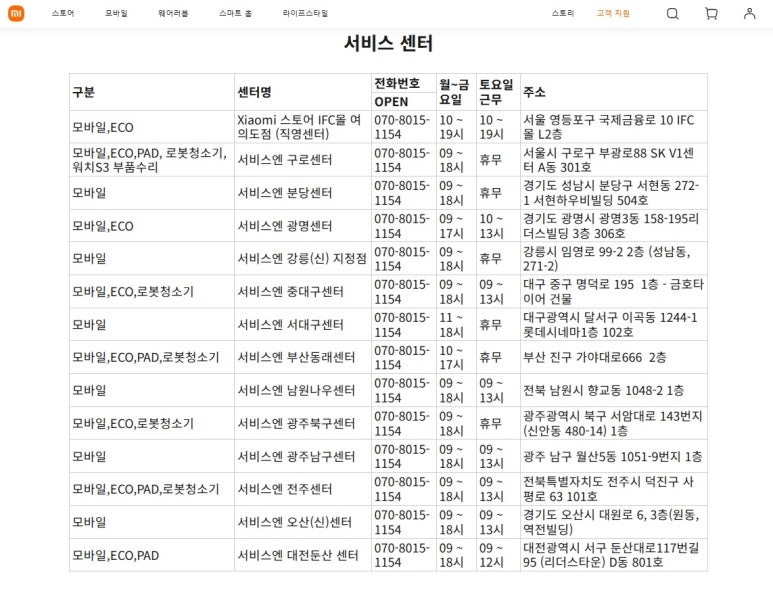Open the 모바일 menu
Image resolution: width=773 pixels, height=589 pixels.
pyautogui.click(x=116, y=13)
